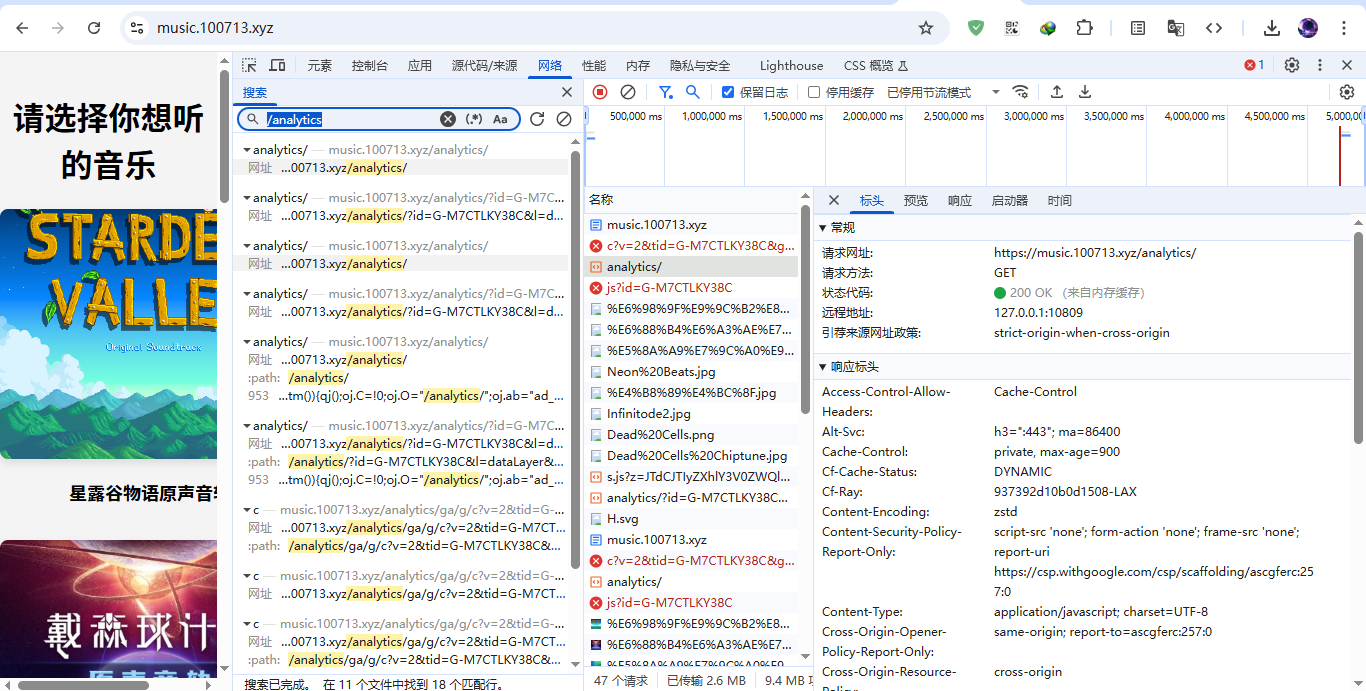Uncheck the 保留日志 checkbox
Screen dimensions: 1366x691
(728, 92)
